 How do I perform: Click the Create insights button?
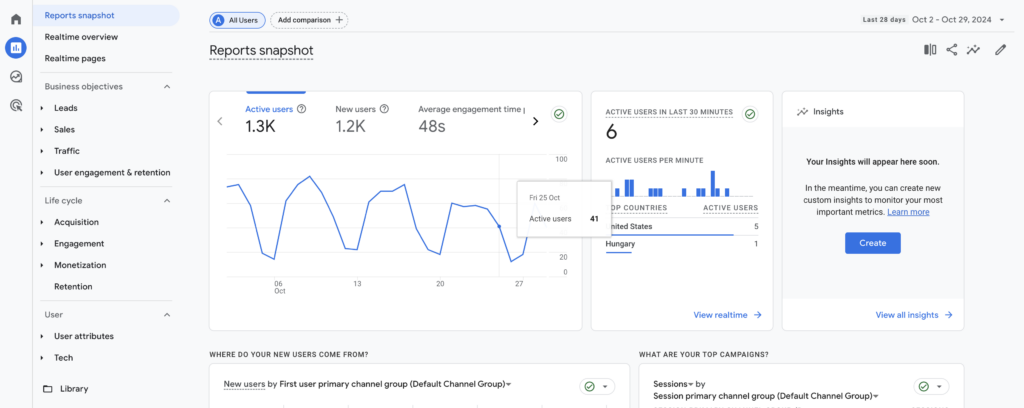(x=872, y=243)
